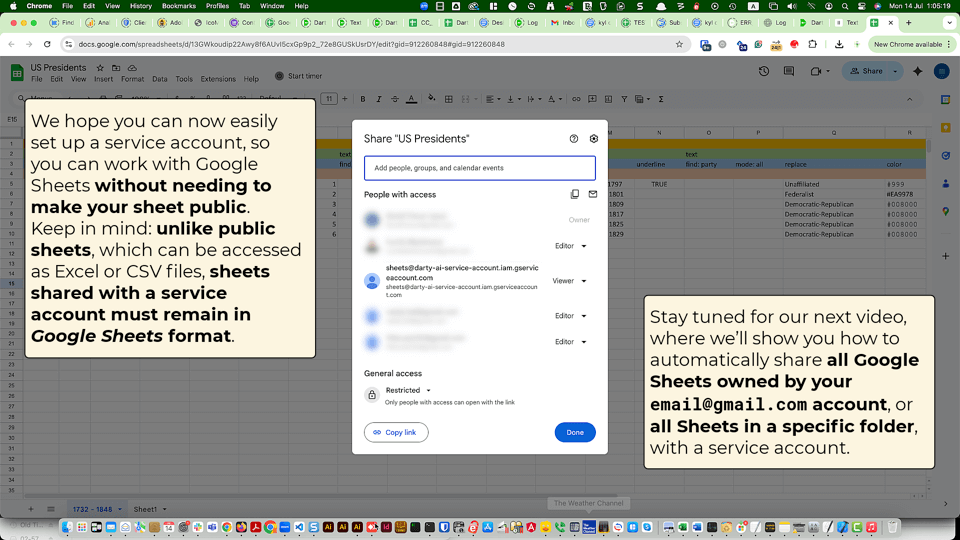960x540 pixels.
Task: Open vertical align dropdown in toolbar
Action: point(513,99)
